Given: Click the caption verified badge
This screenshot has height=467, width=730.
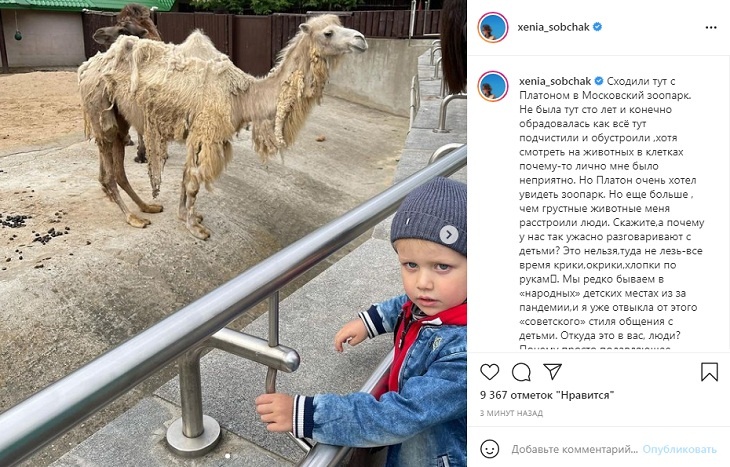Looking at the screenshot, I should click(599, 81).
